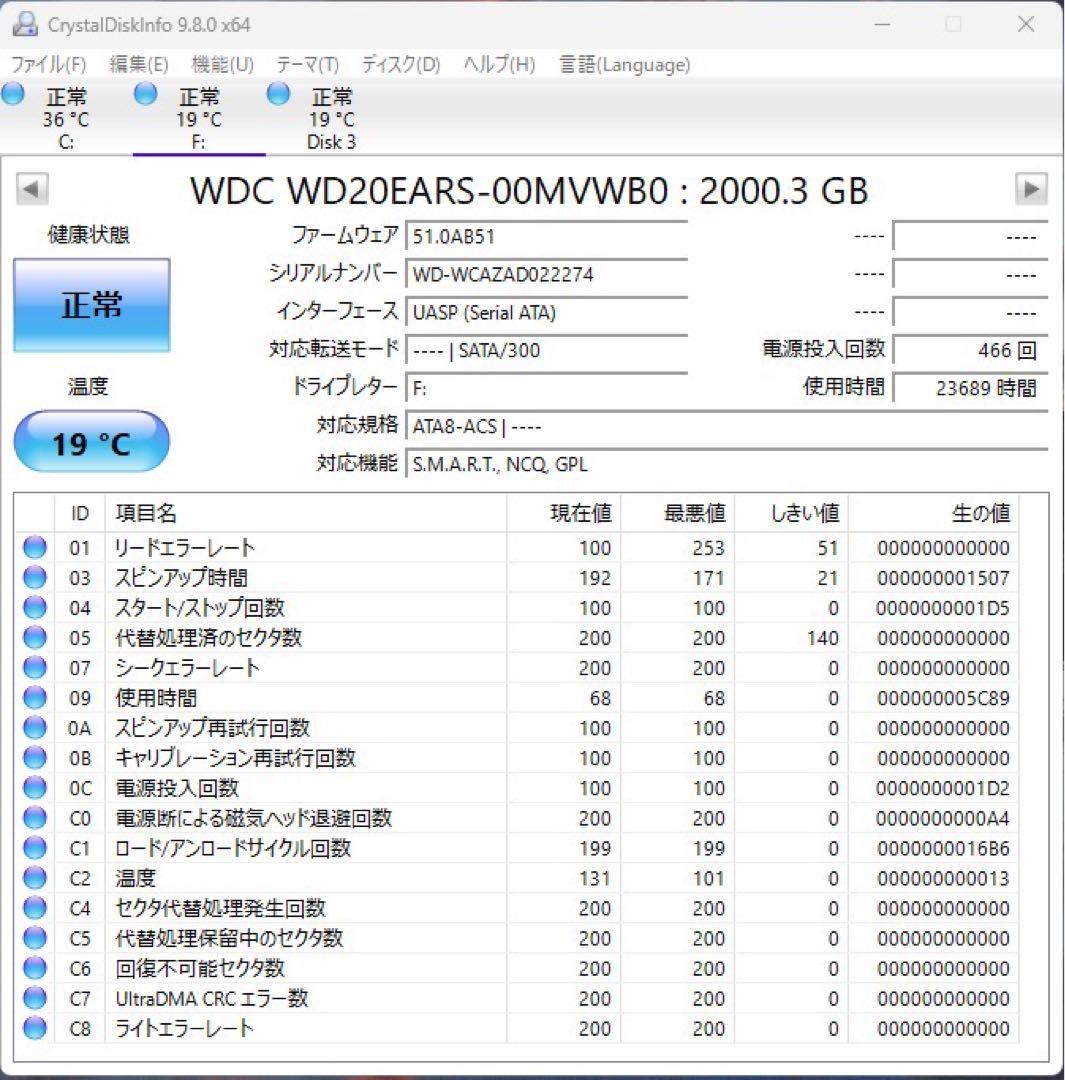Click the drive letter field F:
Viewport: 1065px width, 1080px height.
547,388
